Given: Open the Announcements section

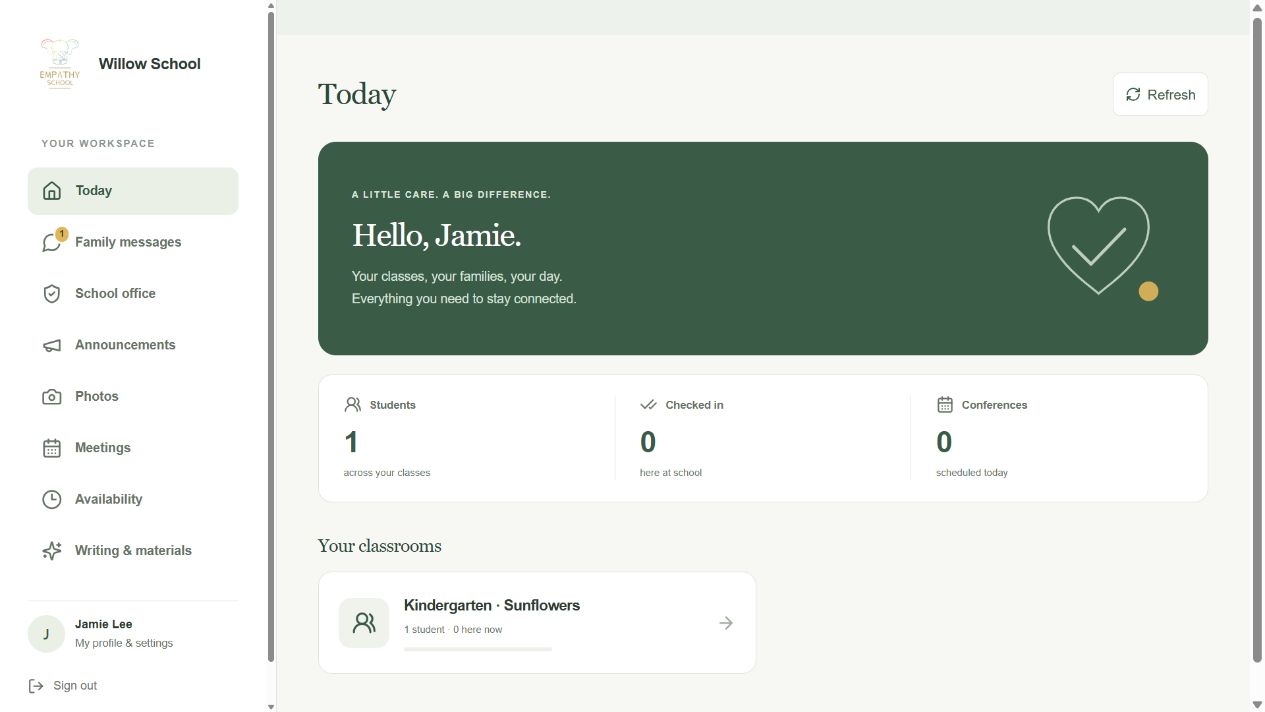Looking at the screenshot, I should 133,345.
